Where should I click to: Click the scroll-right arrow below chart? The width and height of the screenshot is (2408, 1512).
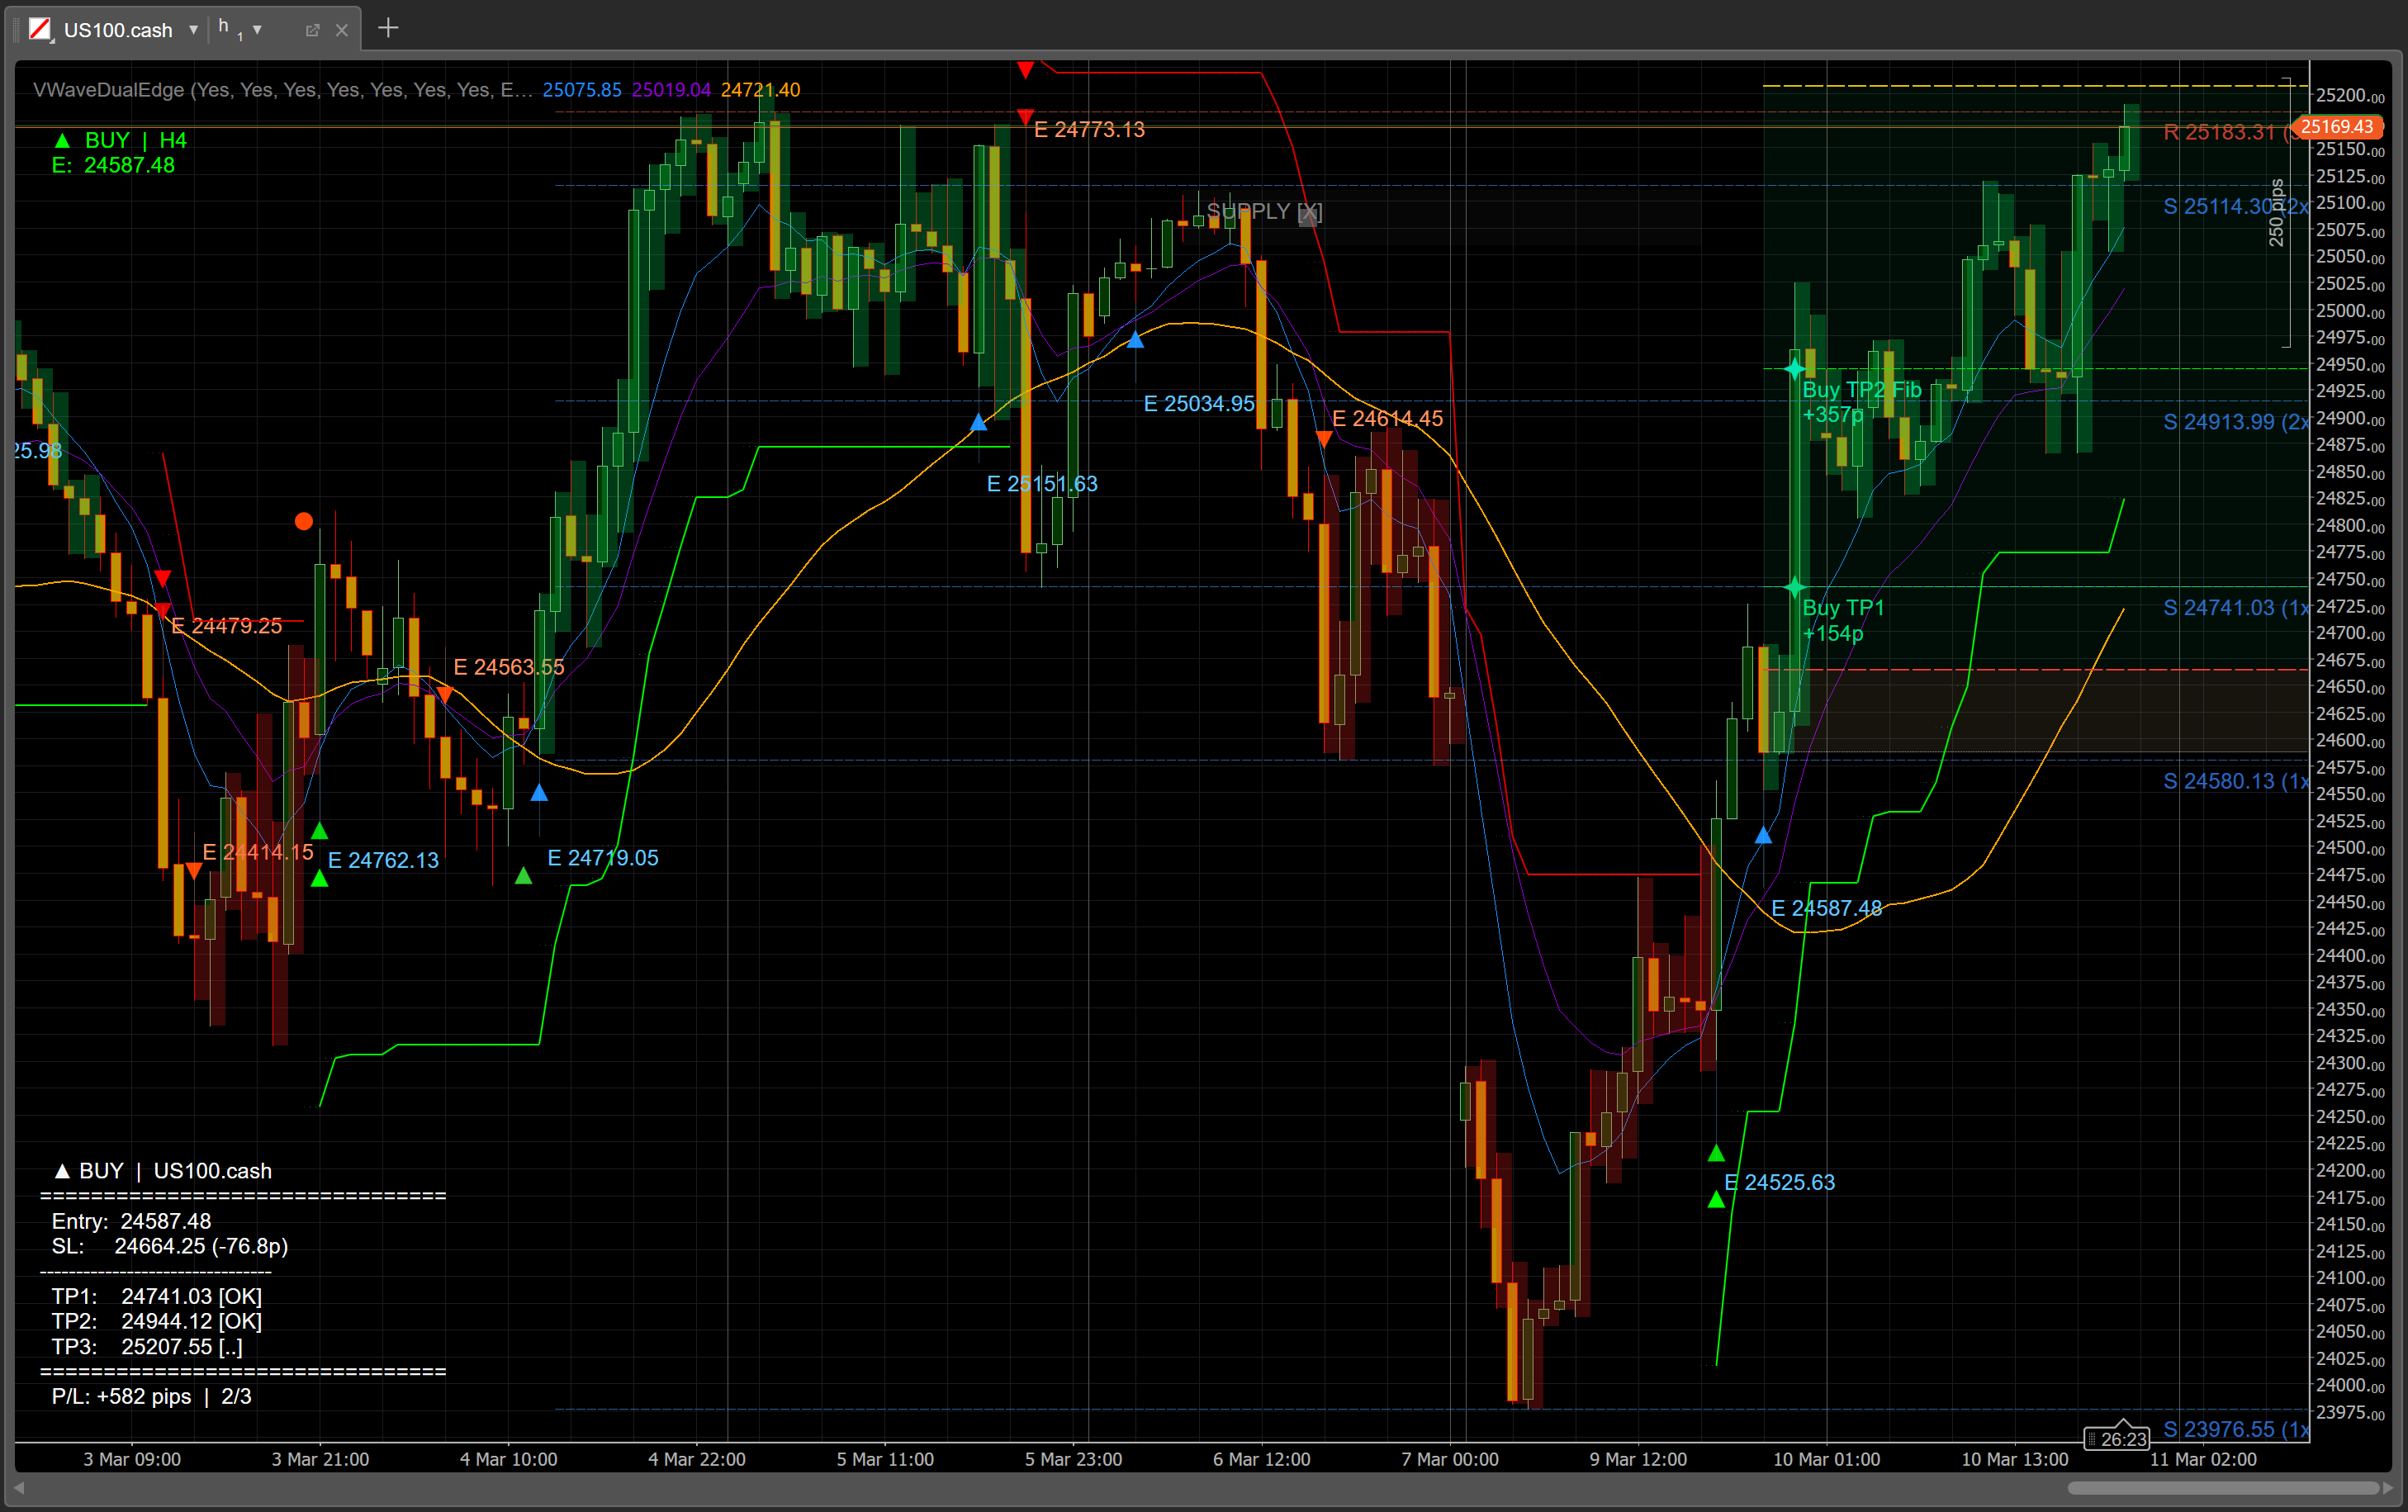click(x=2388, y=1488)
